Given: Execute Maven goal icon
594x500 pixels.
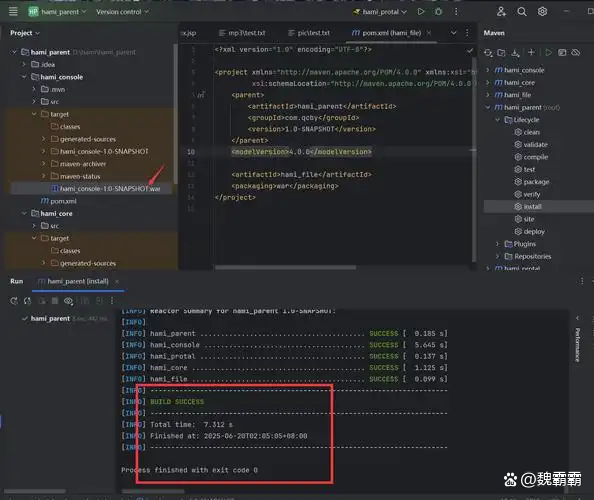Looking at the screenshot, I should click(562, 52).
